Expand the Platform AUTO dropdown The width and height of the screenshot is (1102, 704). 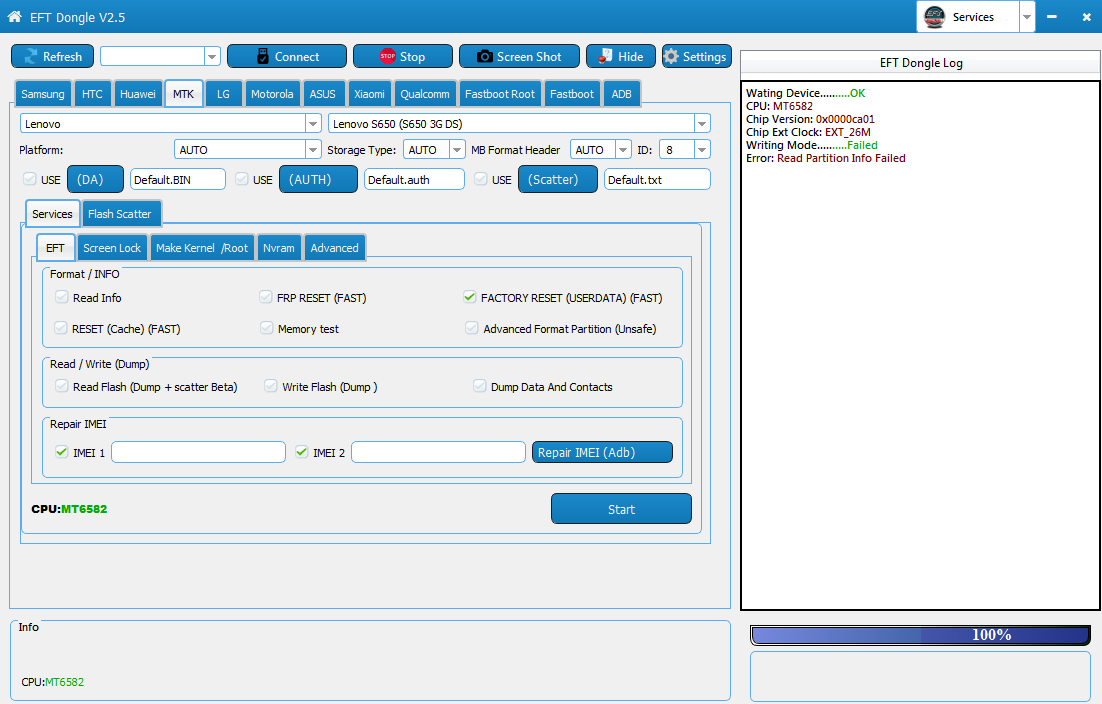tap(313, 150)
